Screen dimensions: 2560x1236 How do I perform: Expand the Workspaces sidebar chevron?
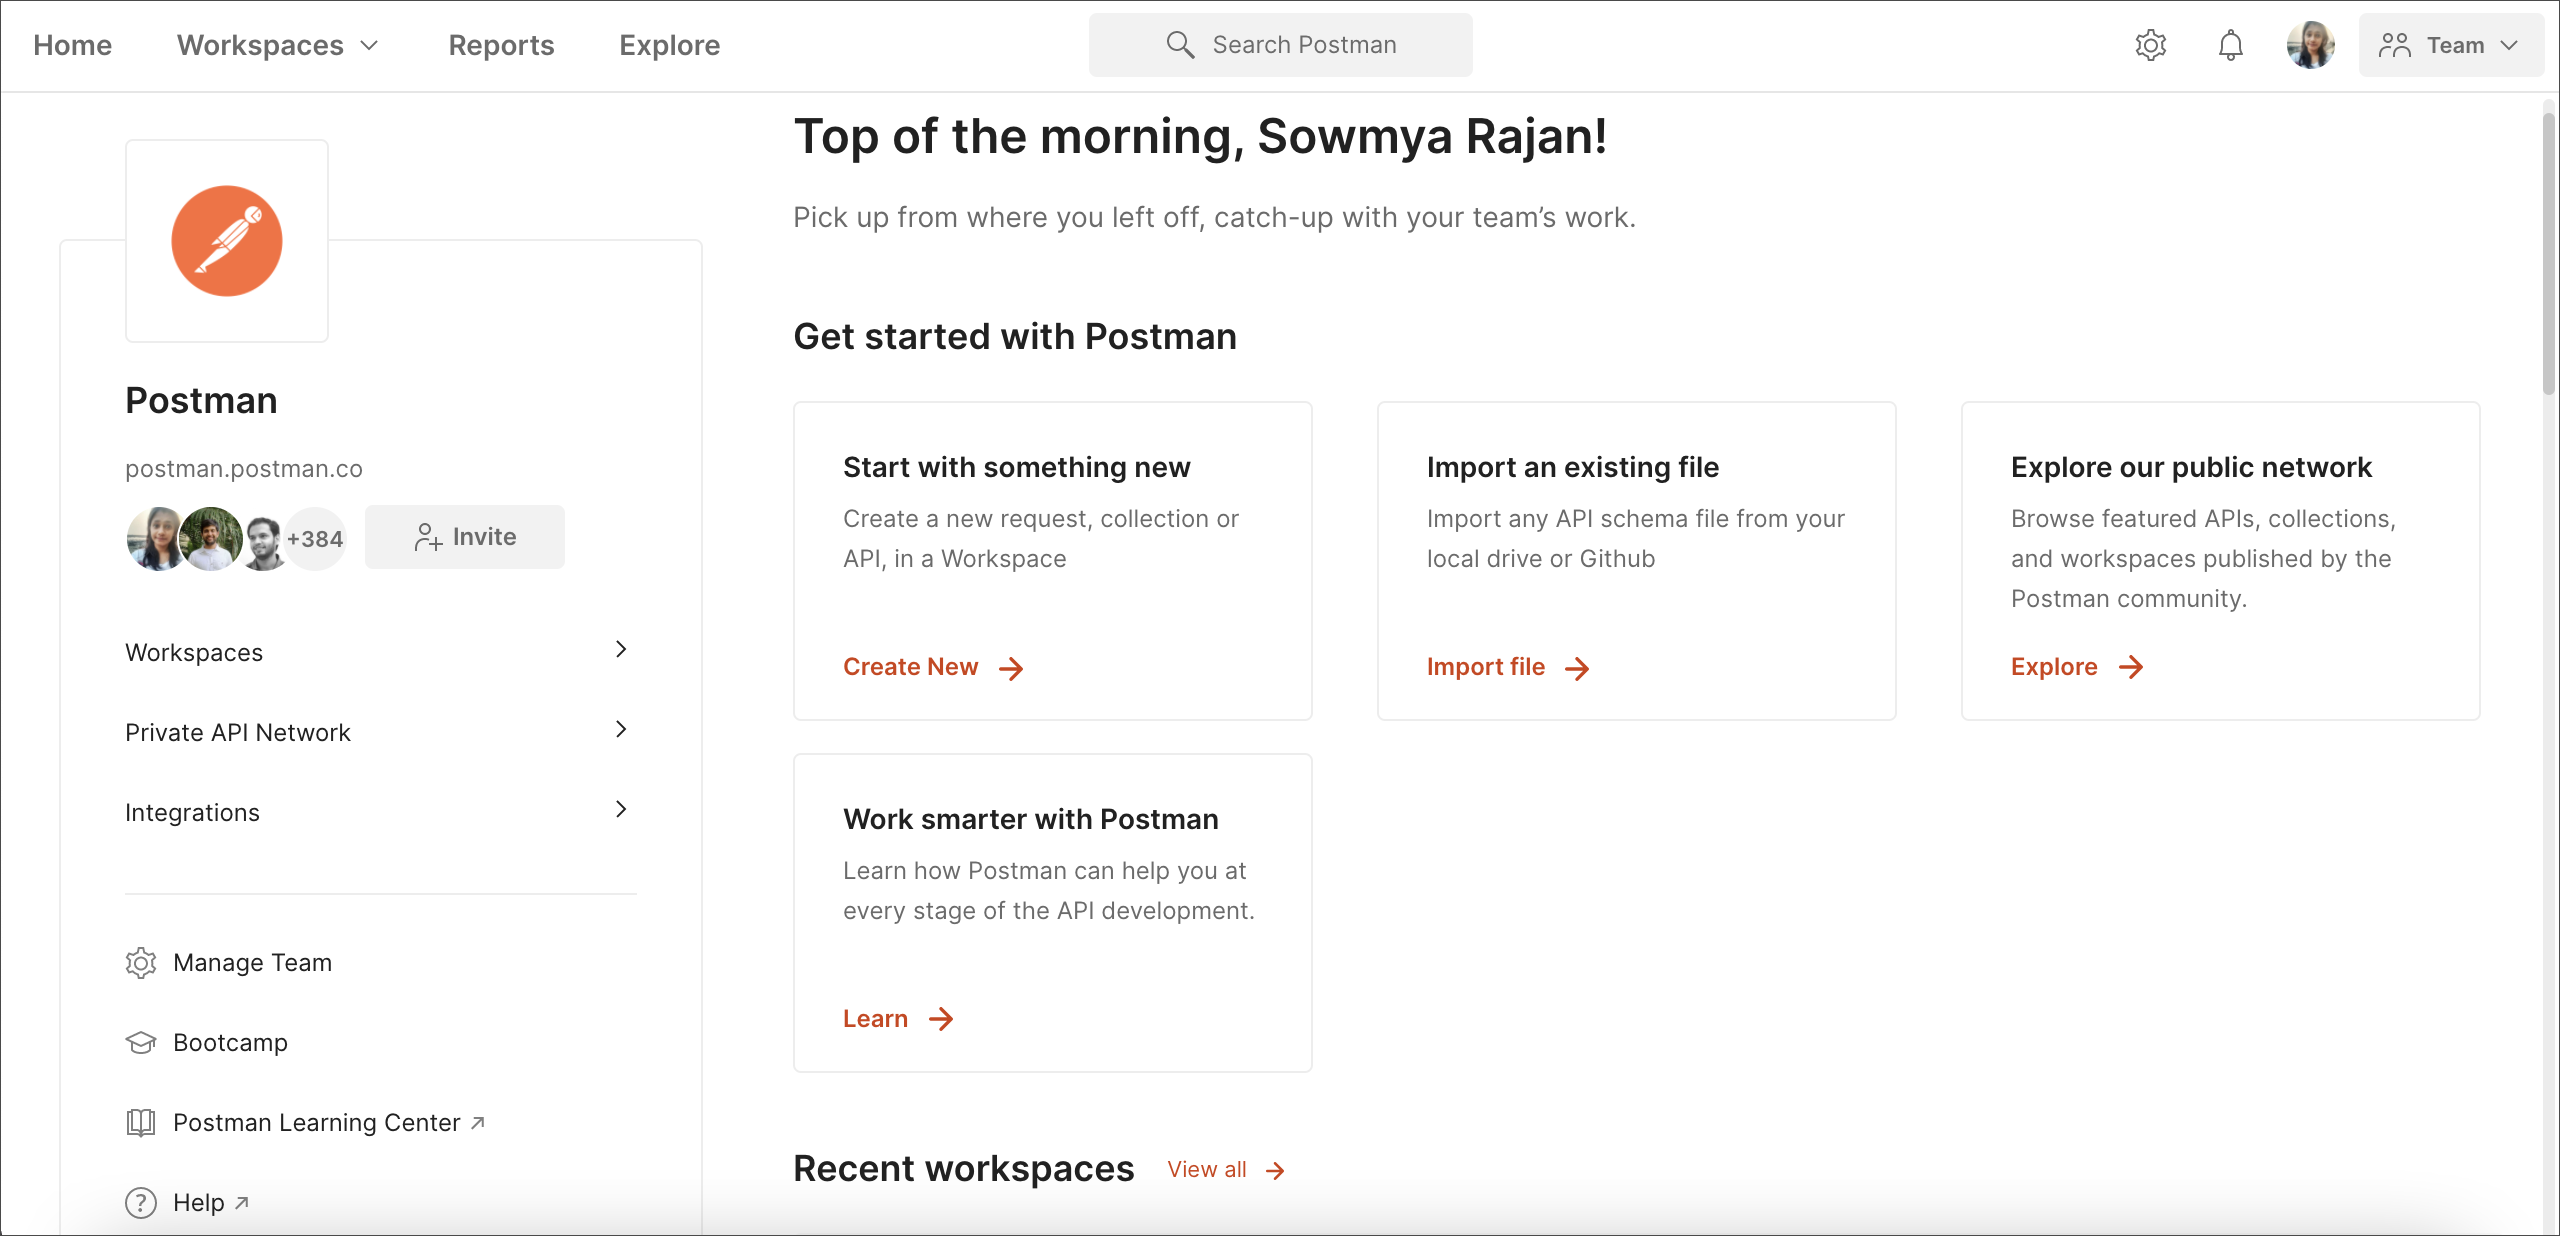click(621, 649)
